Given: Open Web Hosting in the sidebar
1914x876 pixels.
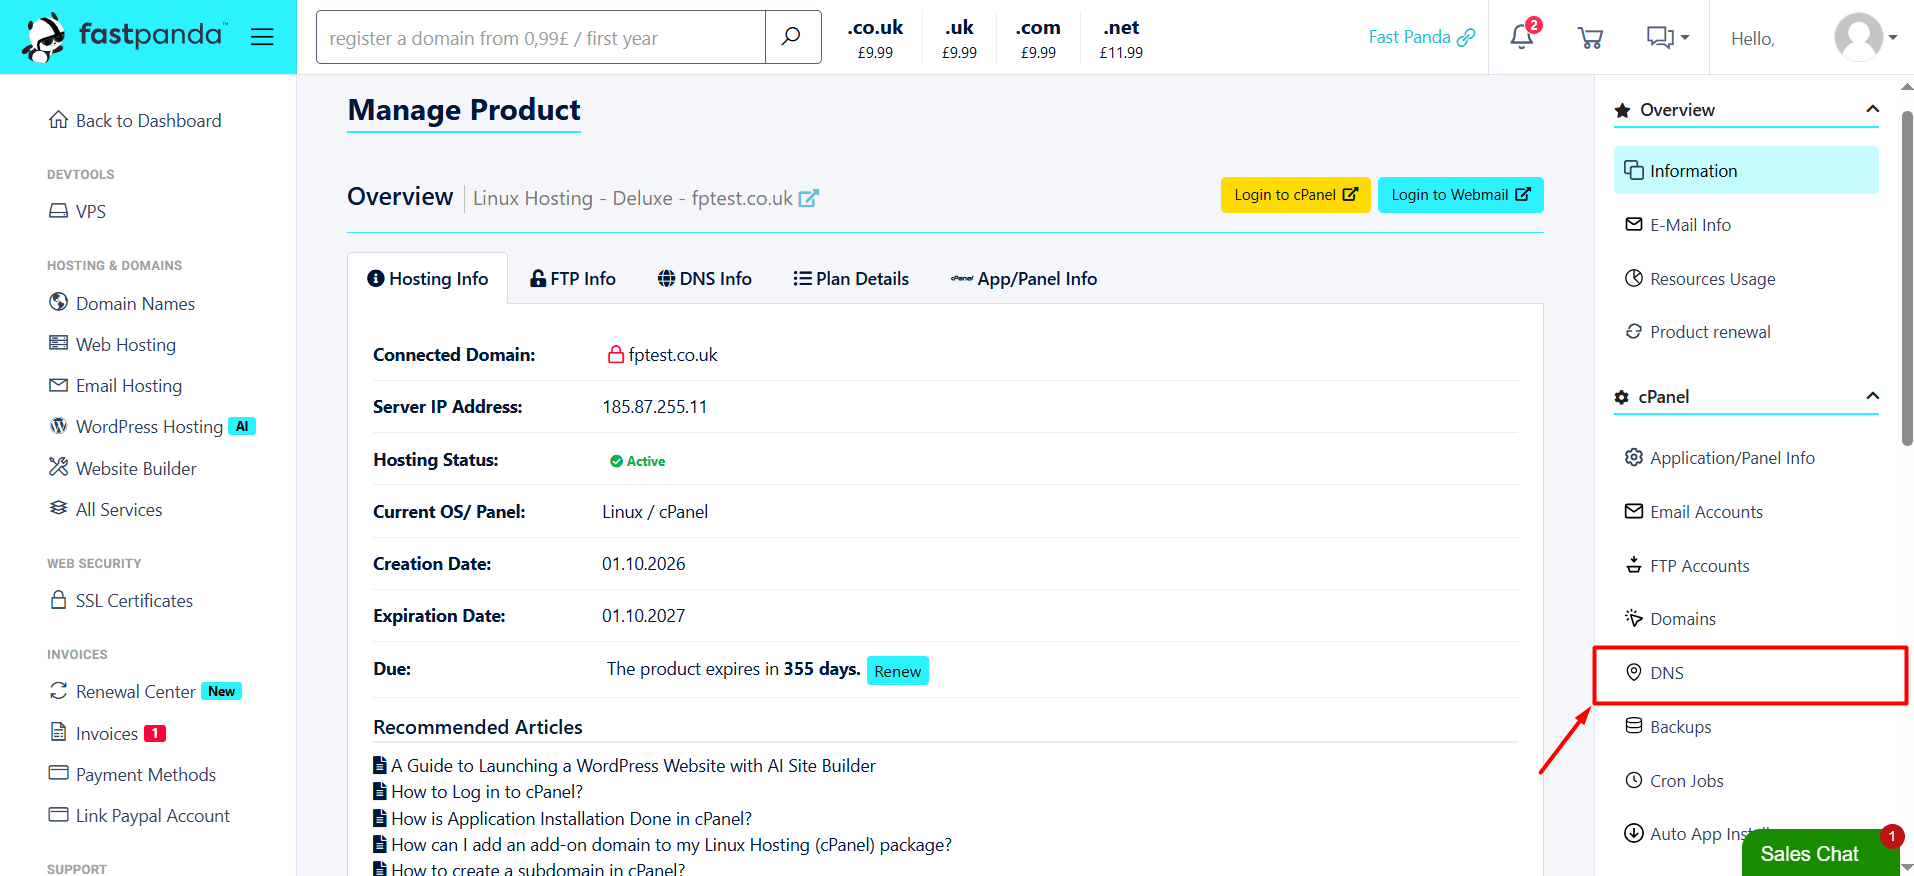Looking at the screenshot, I should pyautogui.click(x=112, y=345).
